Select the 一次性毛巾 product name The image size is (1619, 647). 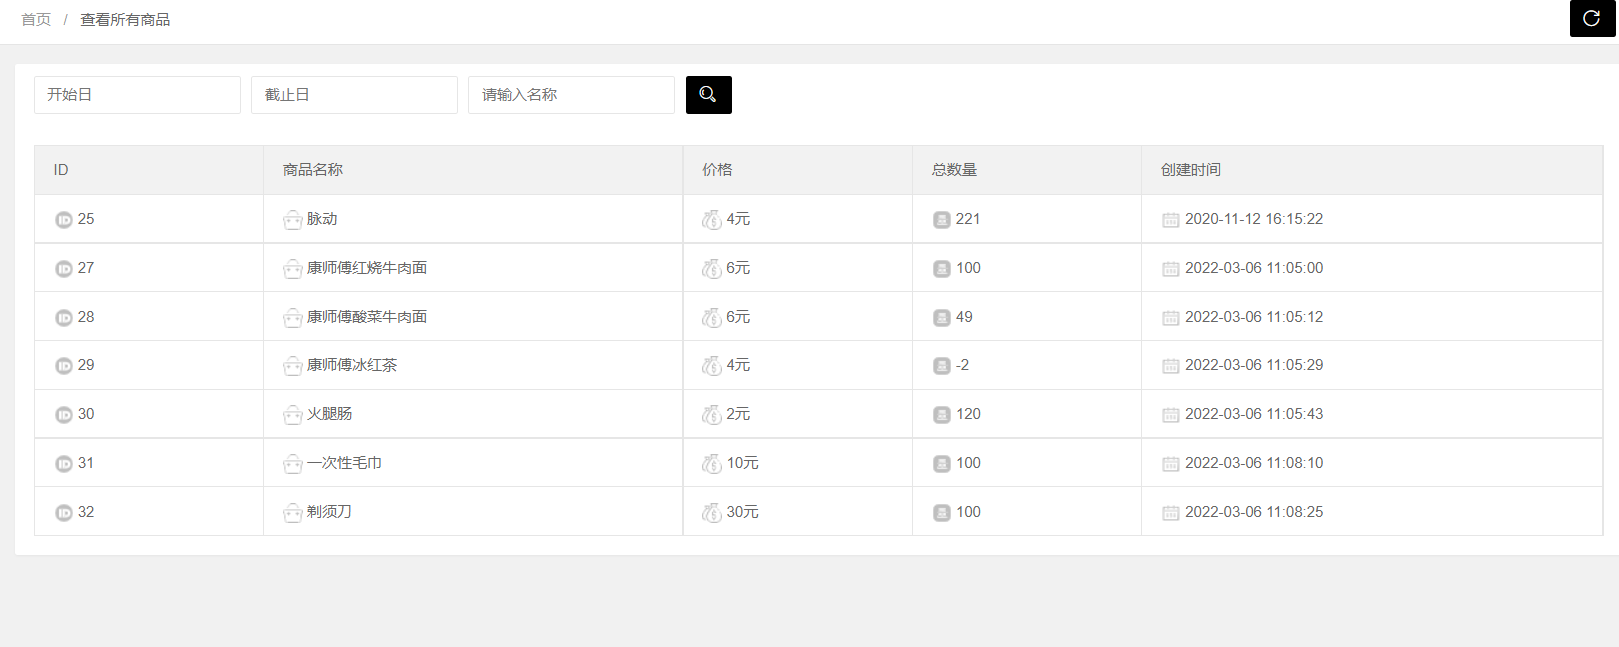point(344,463)
